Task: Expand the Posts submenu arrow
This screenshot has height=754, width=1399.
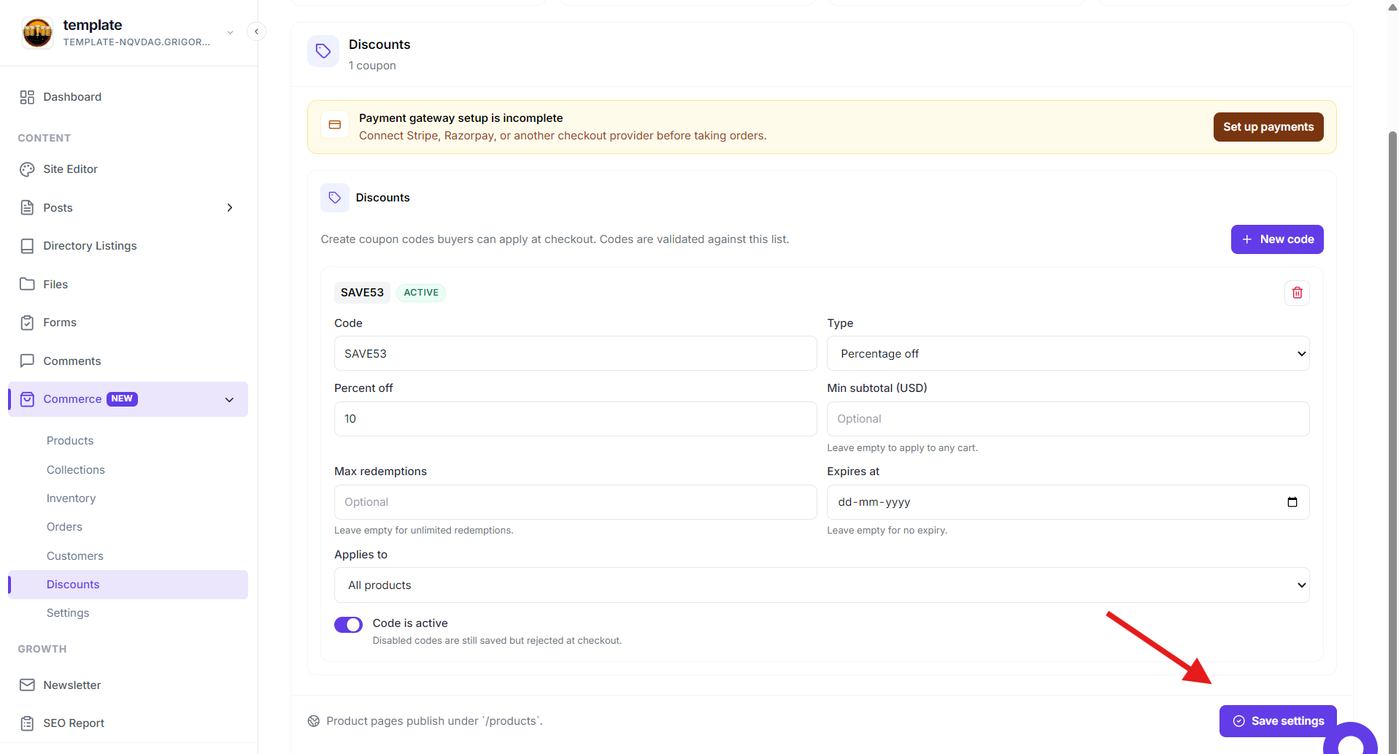Action: (x=230, y=208)
